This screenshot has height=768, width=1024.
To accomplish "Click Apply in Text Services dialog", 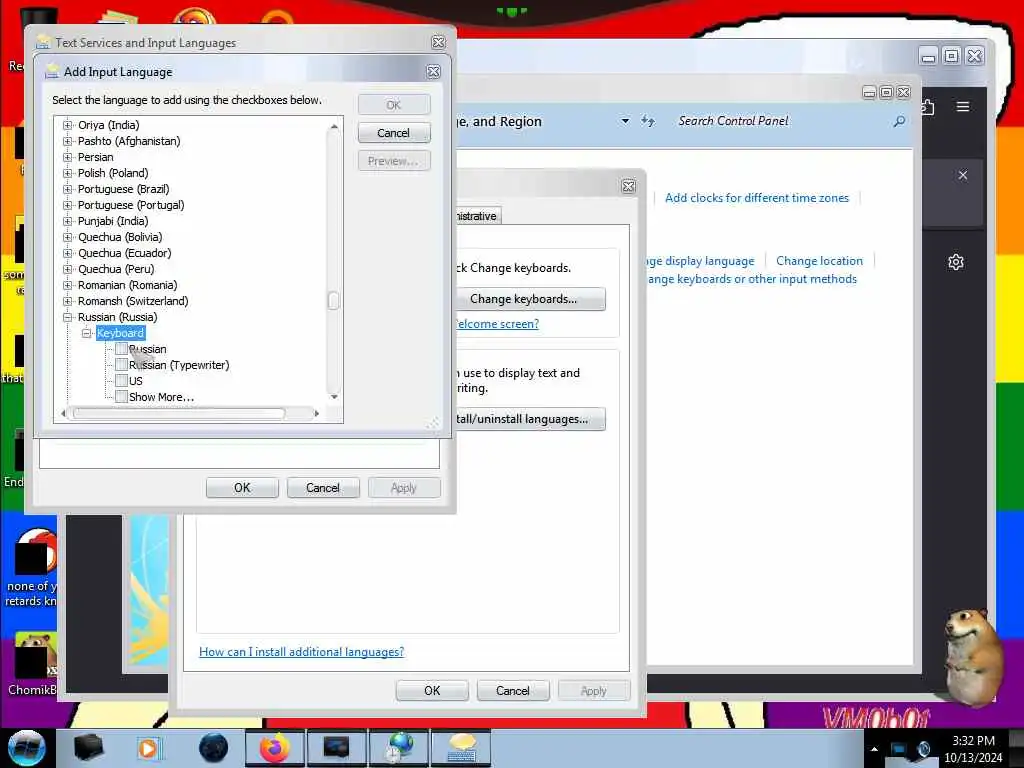I will pos(404,488).
